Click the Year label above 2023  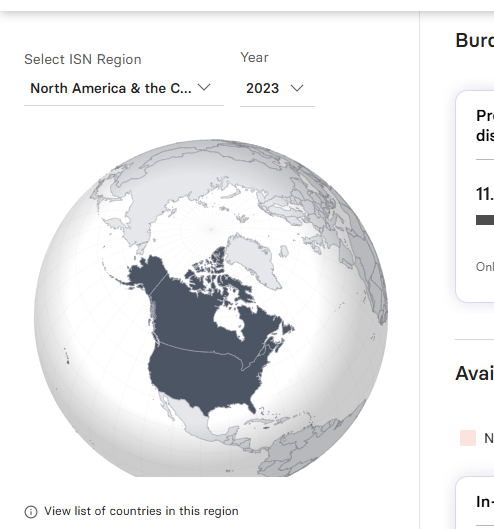(254, 57)
